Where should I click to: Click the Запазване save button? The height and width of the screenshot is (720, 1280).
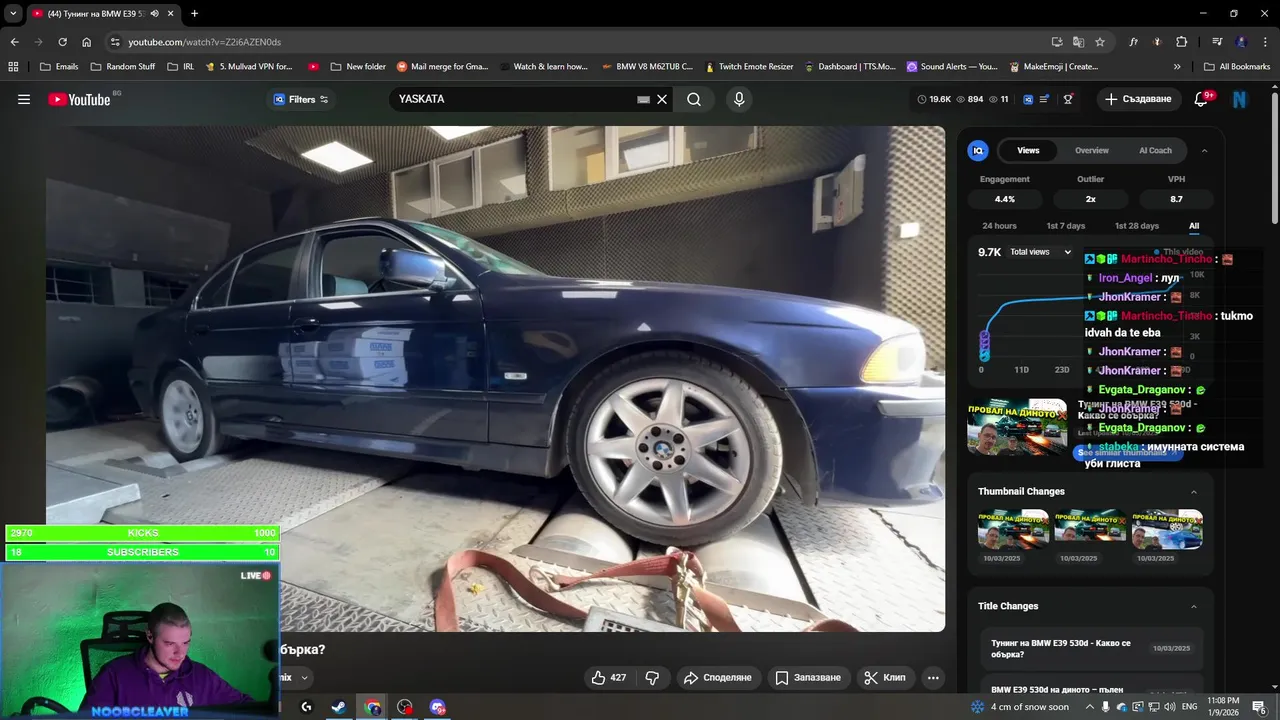pyautogui.click(x=809, y=677)
